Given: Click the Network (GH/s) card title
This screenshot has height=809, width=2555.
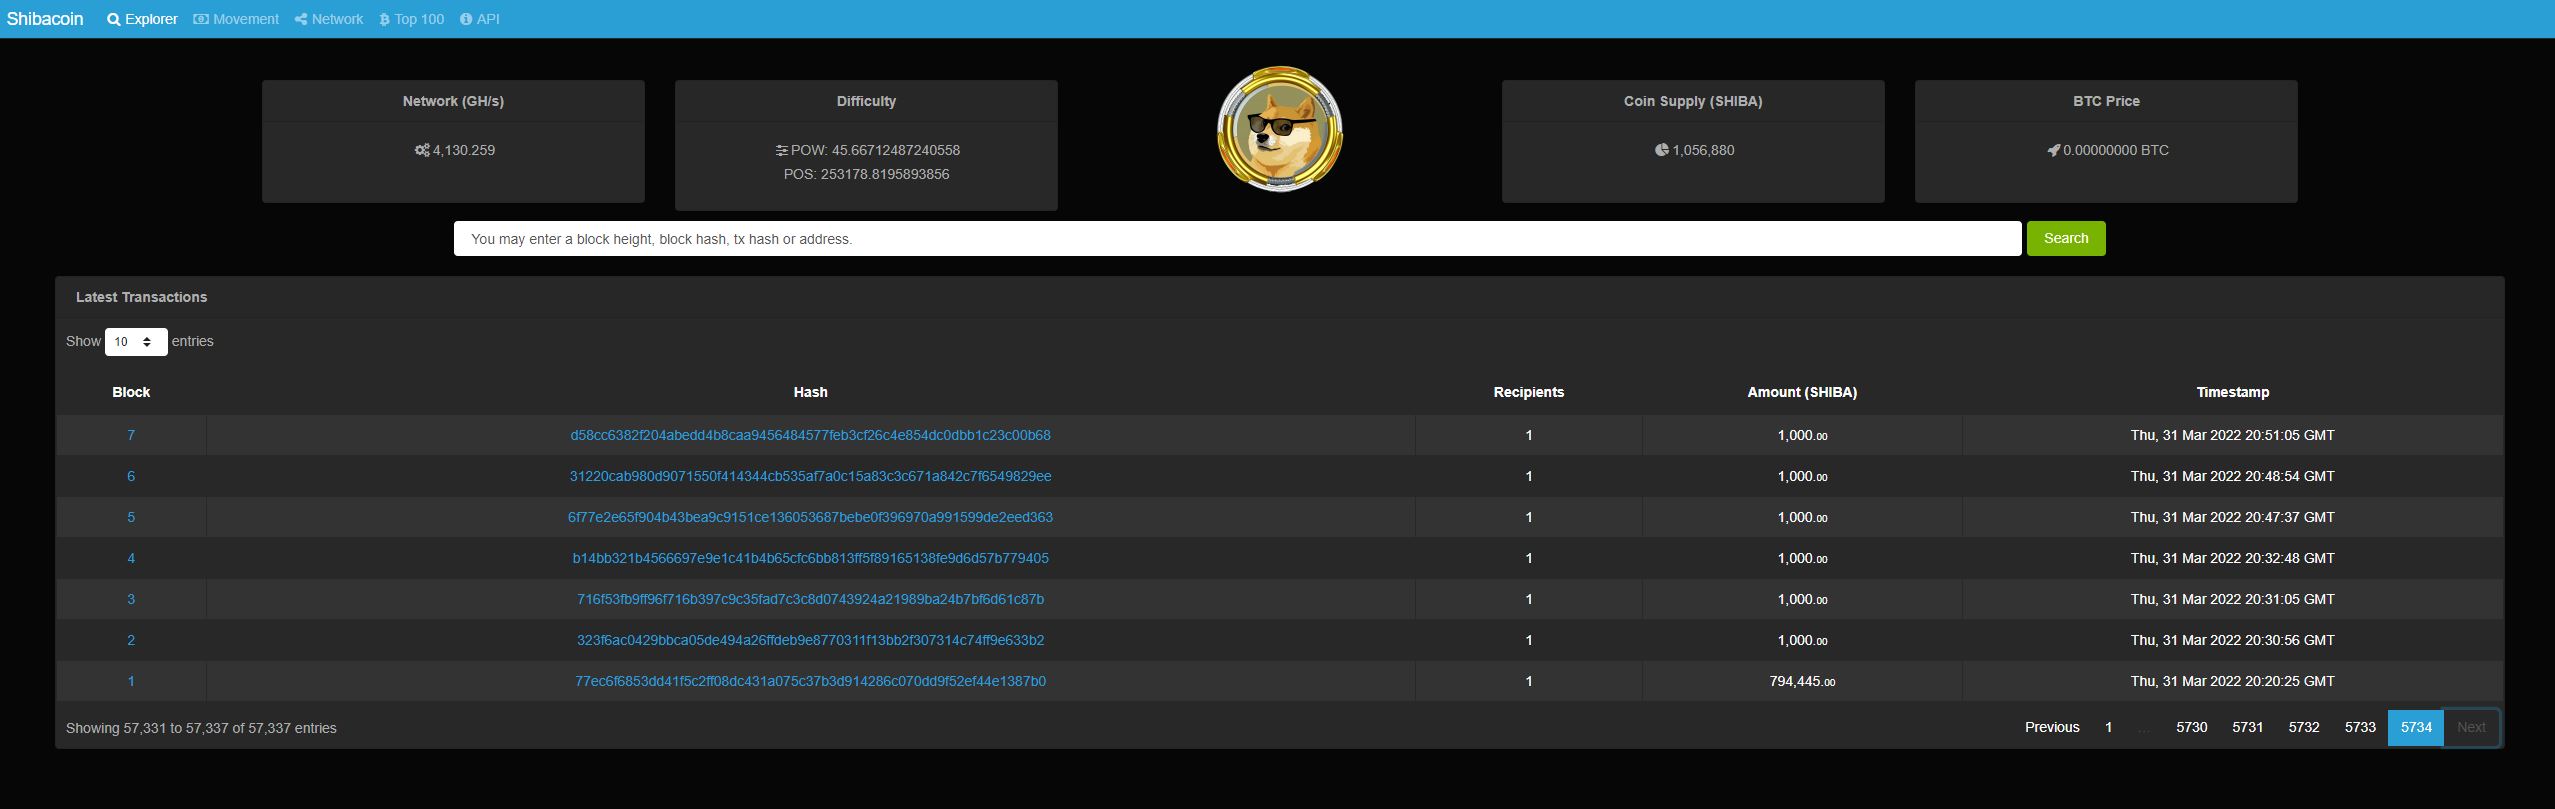Looking at the screenshot, I should [453, 101].
